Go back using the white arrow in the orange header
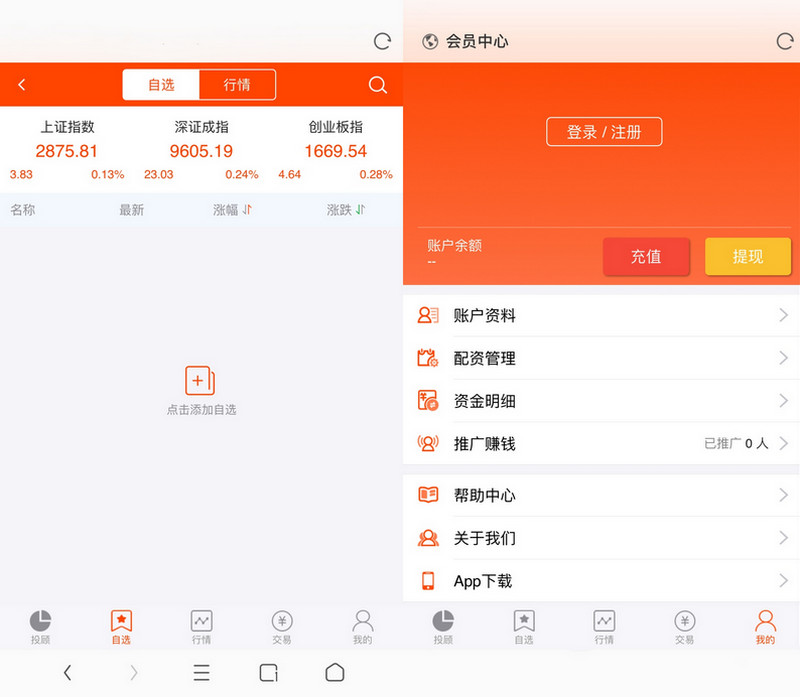Screen dimensions: 800x697 [x=22, y=85]
